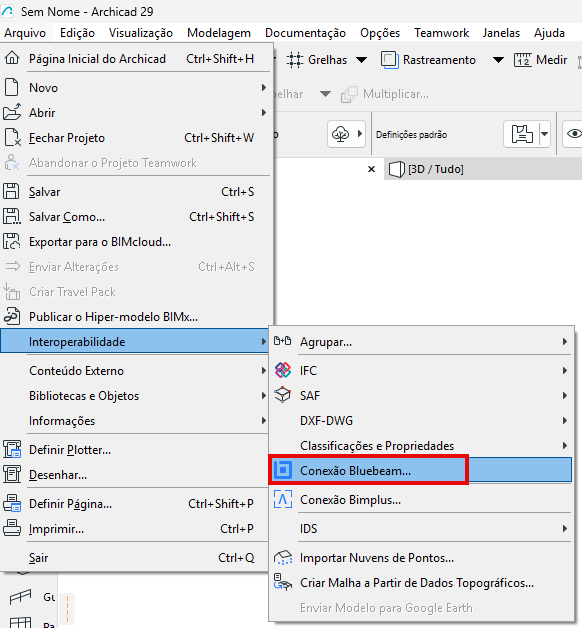Open Conexão Bimplus via its icon
The height and width of the screenshot is (628, 582).
[283, 500]
